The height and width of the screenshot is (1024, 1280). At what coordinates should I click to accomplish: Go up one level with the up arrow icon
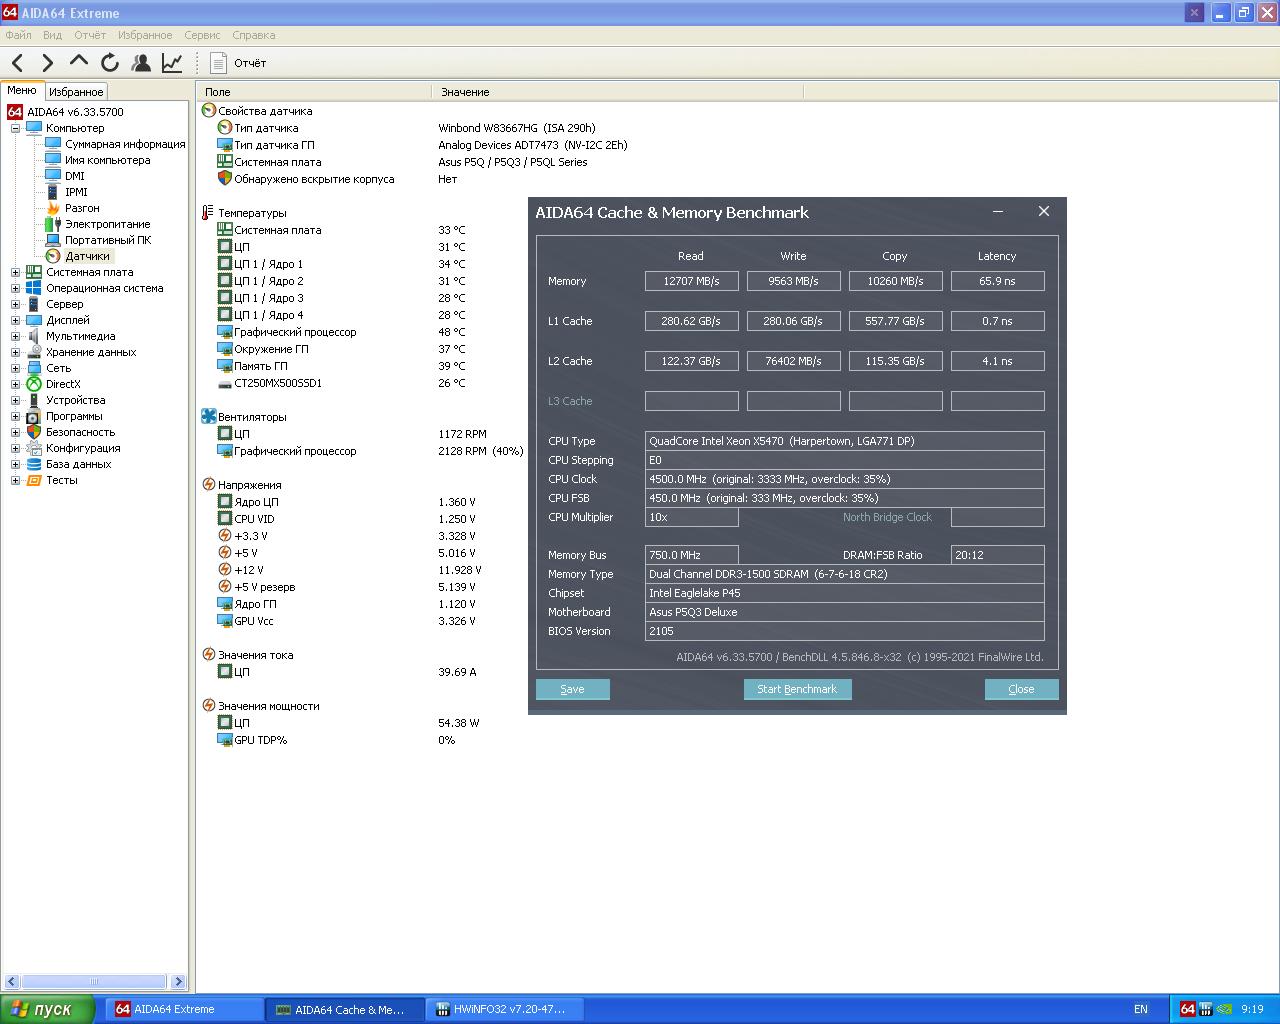[x=78, y=62]
